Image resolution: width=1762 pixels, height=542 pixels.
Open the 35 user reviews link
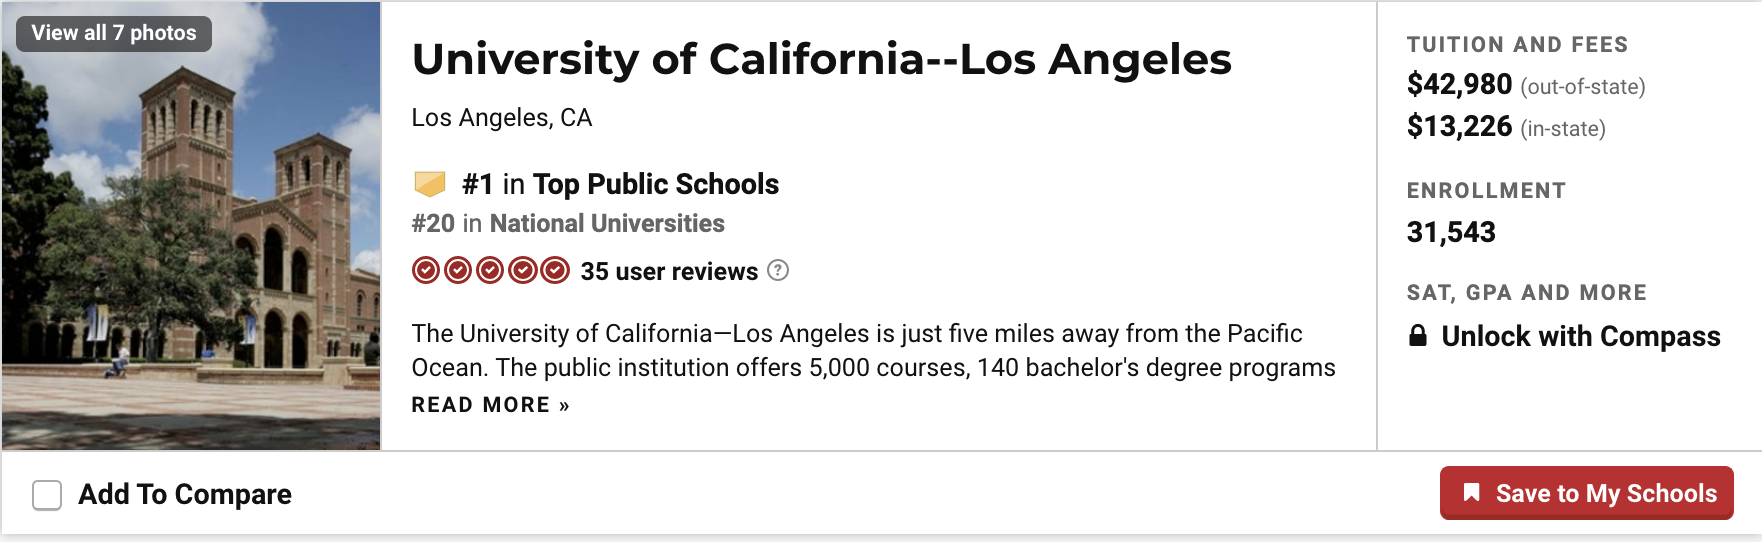pos(669,271)
